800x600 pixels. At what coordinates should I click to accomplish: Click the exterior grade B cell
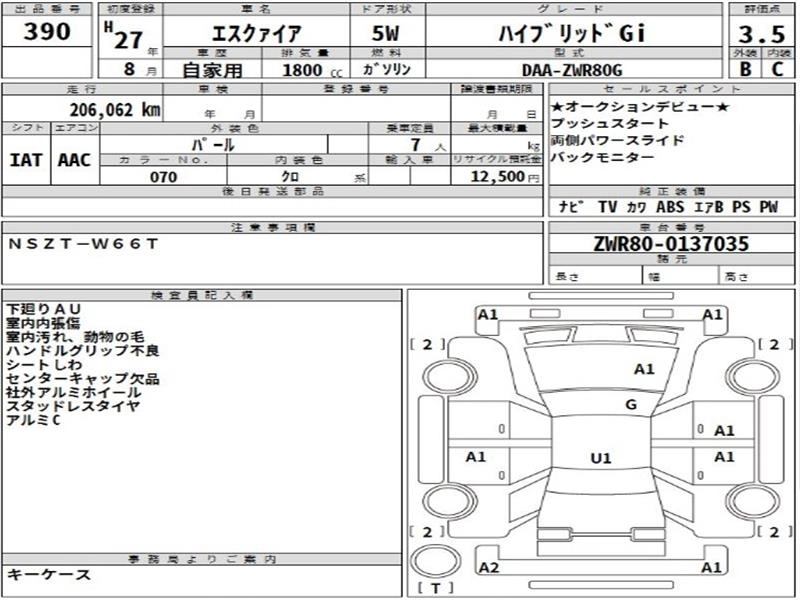745,68
